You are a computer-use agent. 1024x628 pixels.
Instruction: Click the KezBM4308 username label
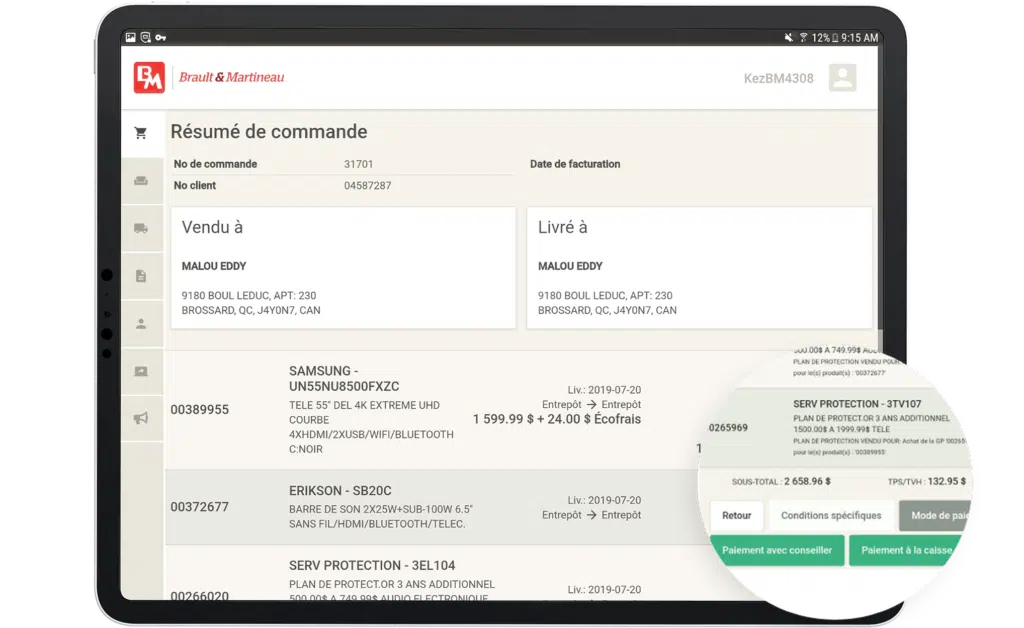click(778, 78)
